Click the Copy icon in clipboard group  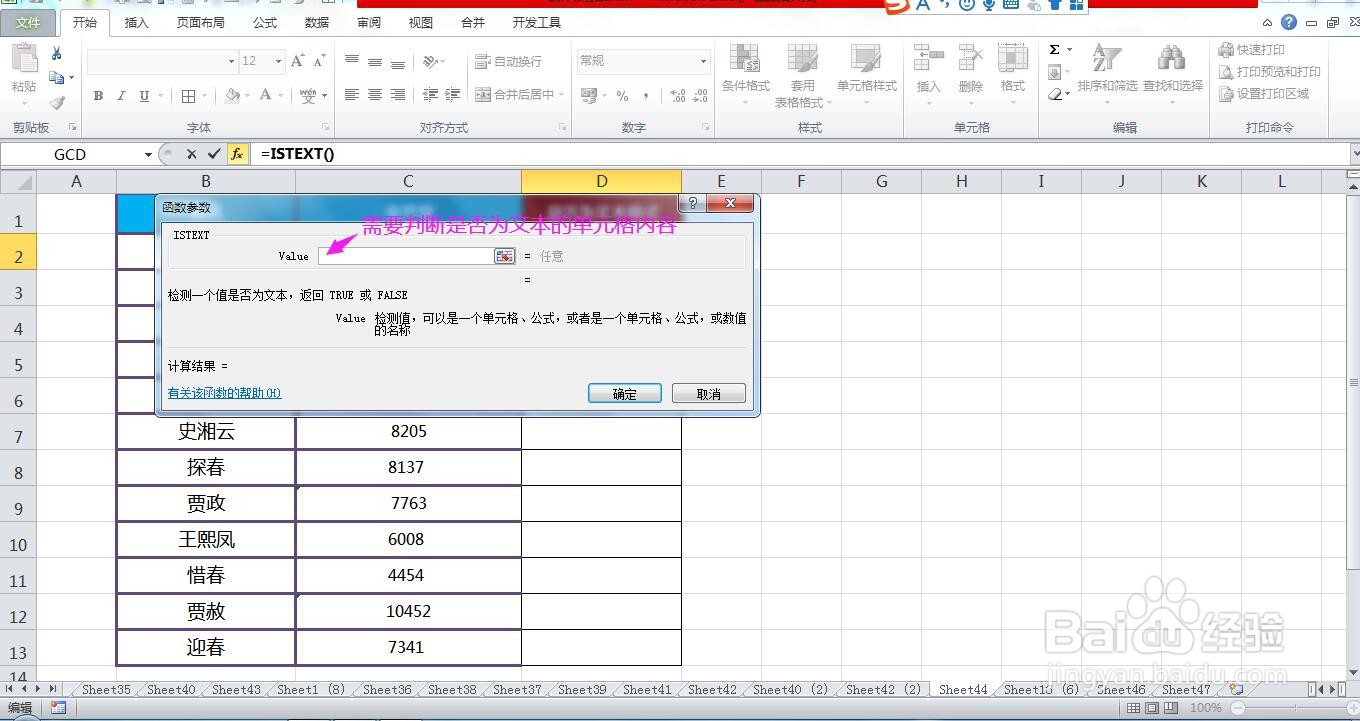[x=56, y=77]
